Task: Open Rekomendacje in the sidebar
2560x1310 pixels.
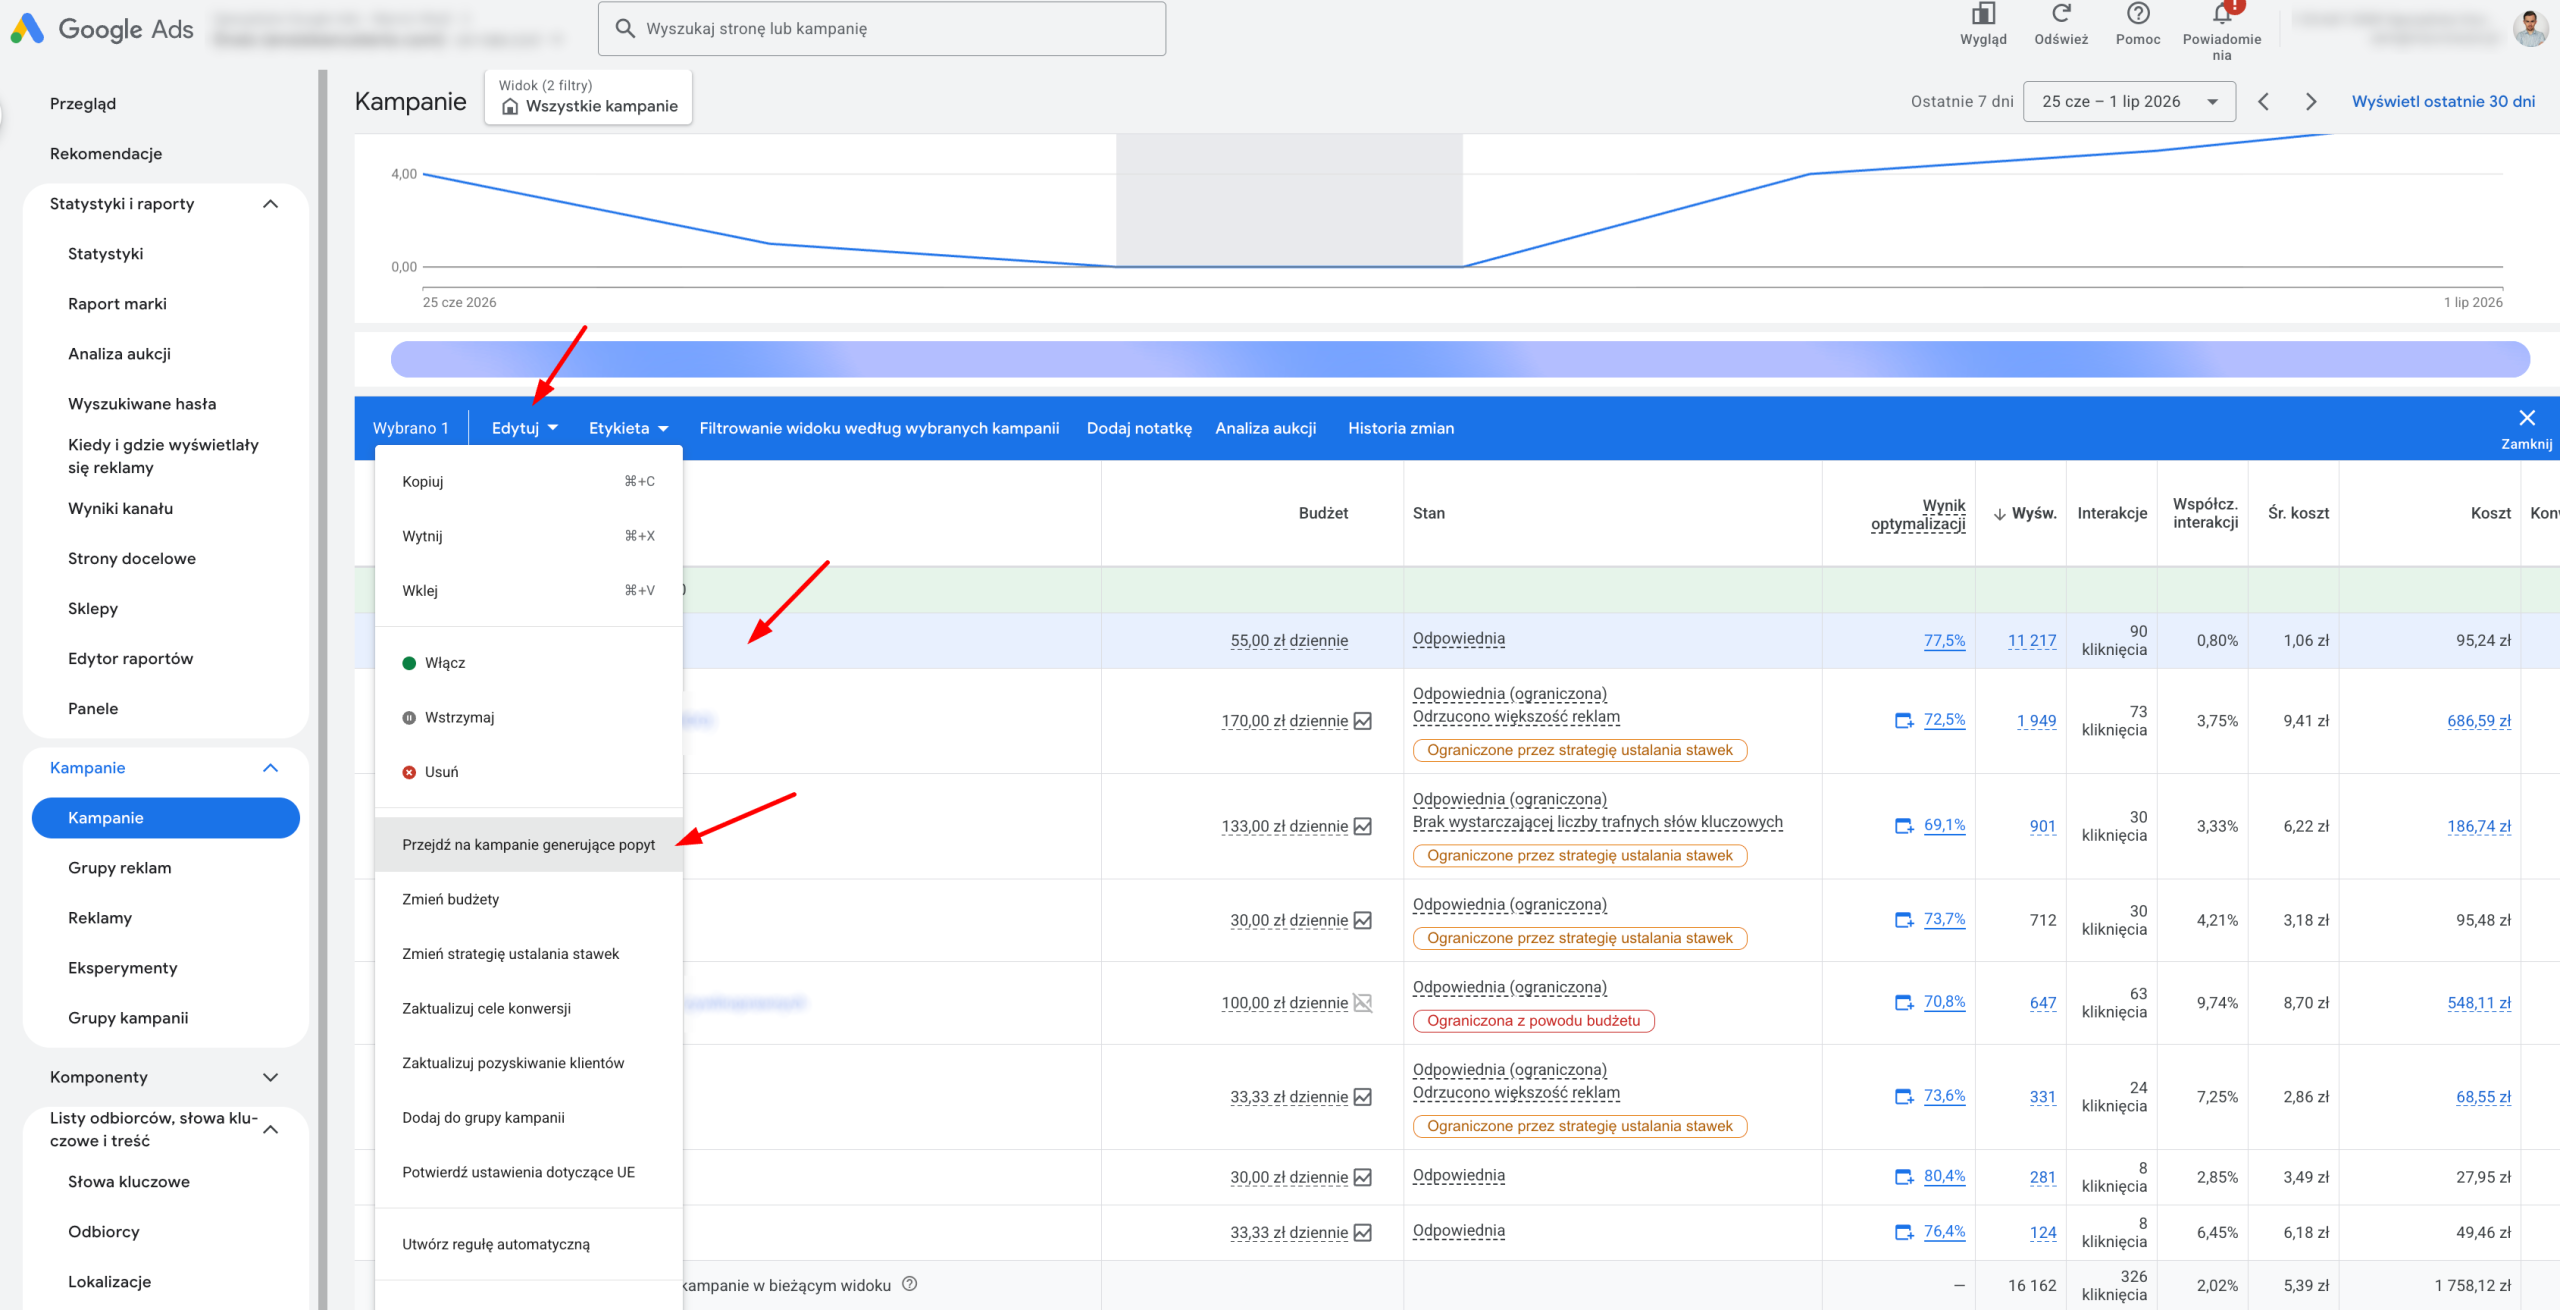Action: pos(106,154)
